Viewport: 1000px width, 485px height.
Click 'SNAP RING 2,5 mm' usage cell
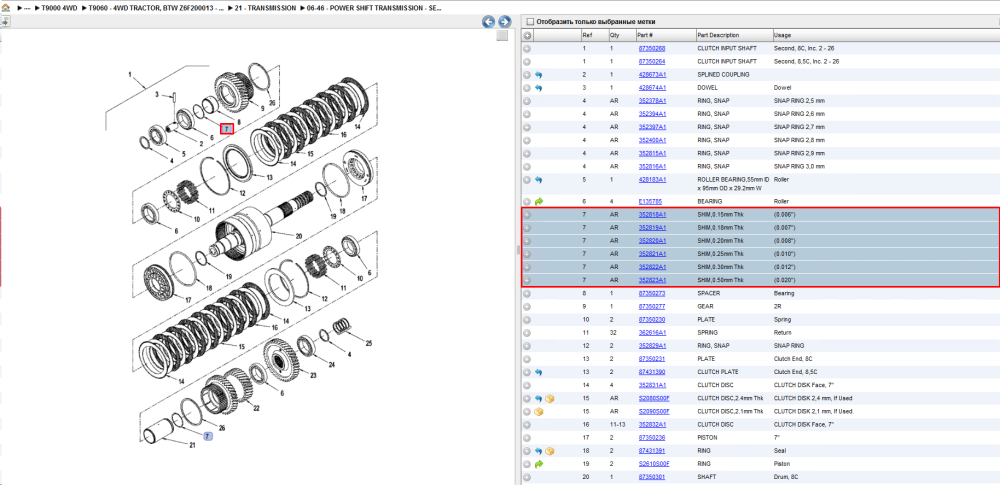coord(799,101)
